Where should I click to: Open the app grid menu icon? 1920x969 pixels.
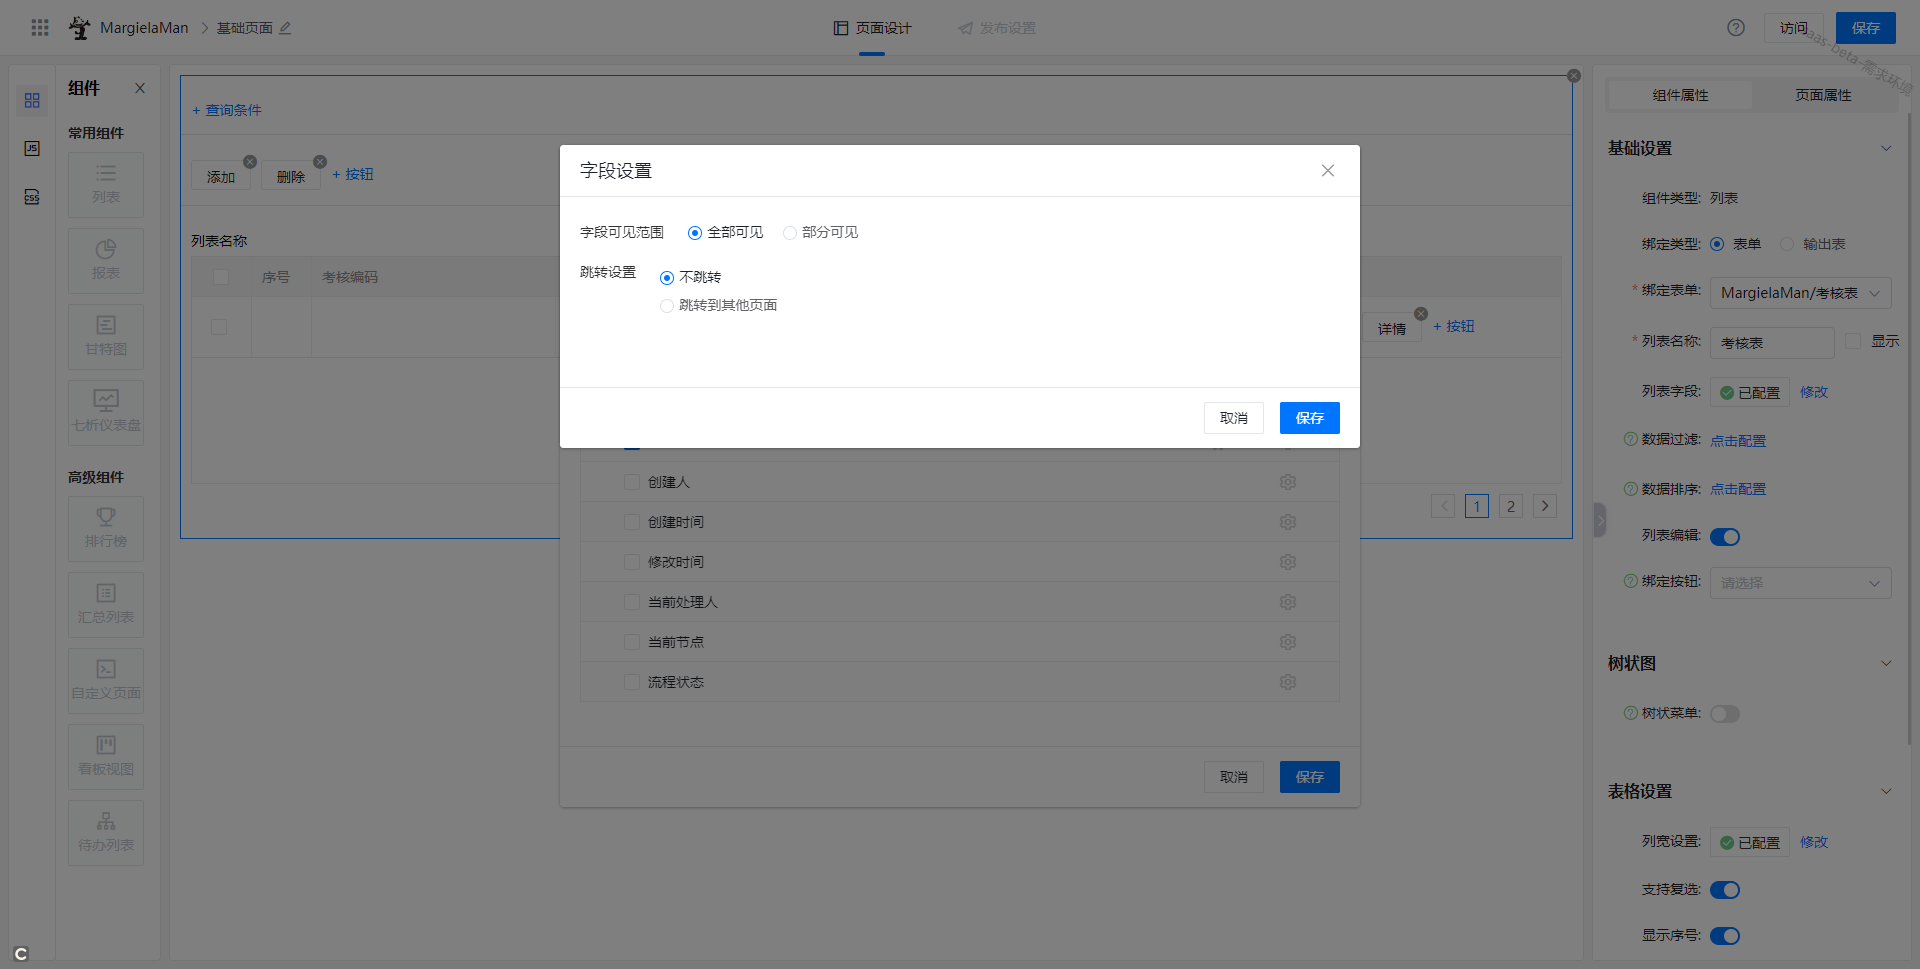40,28
